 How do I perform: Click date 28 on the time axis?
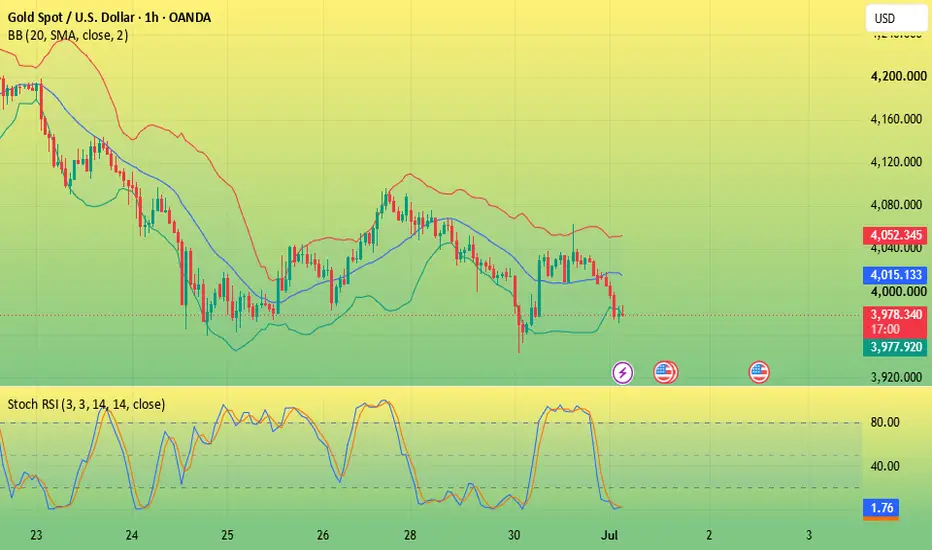(x=410, y=535)
